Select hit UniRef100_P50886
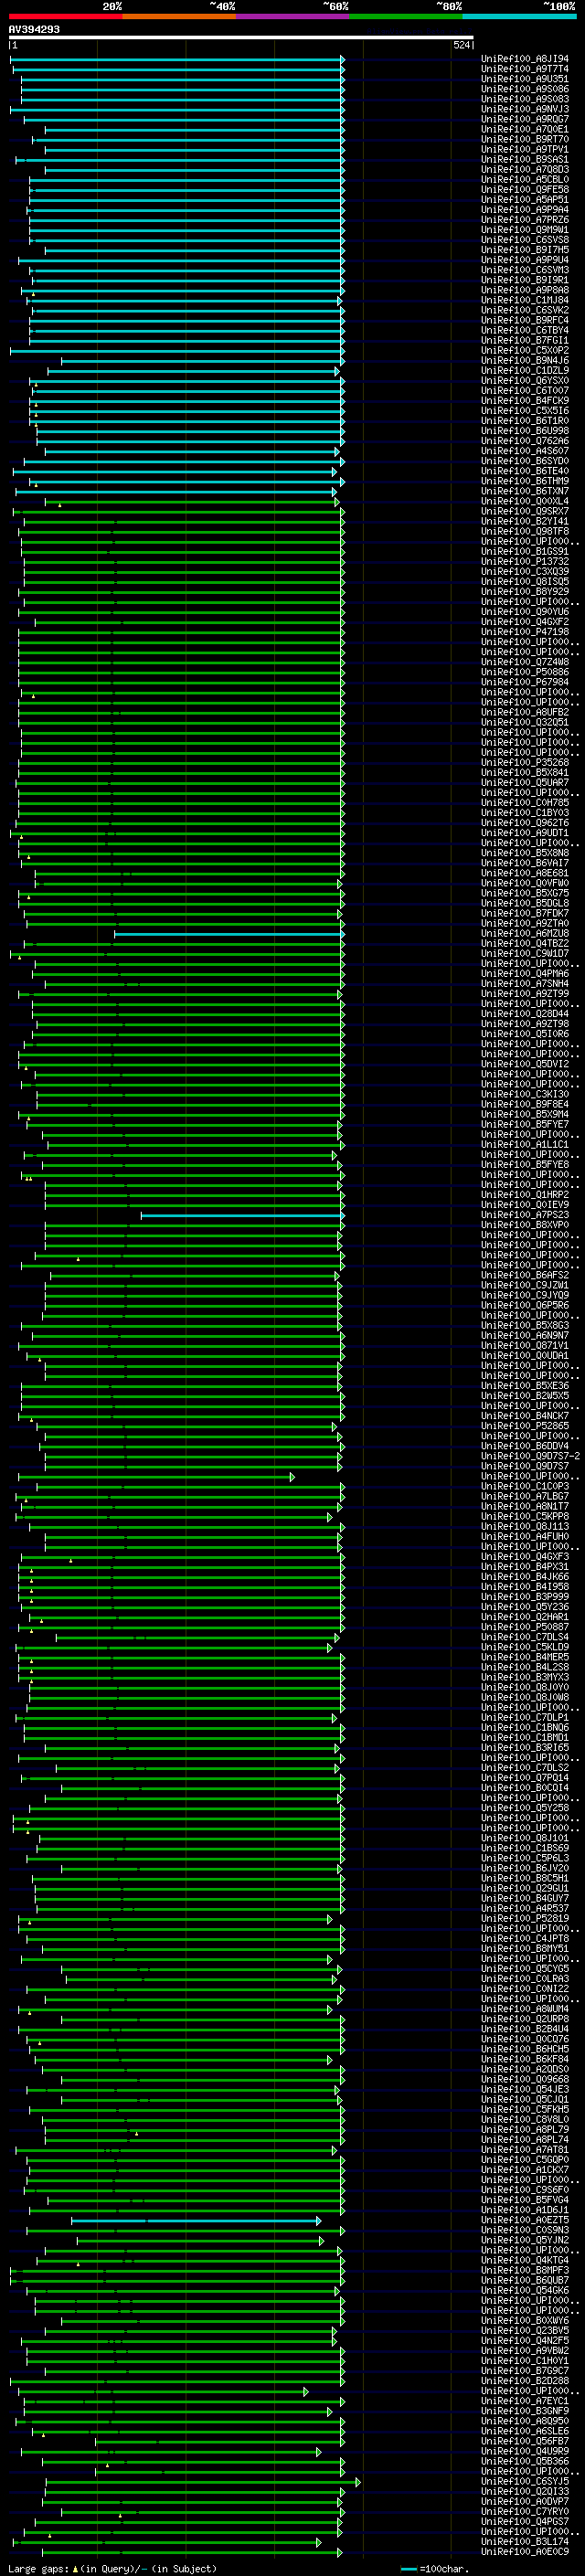The width and height of the screenshot is (585, 2576). pyautogui.click(x=525, y=672)
